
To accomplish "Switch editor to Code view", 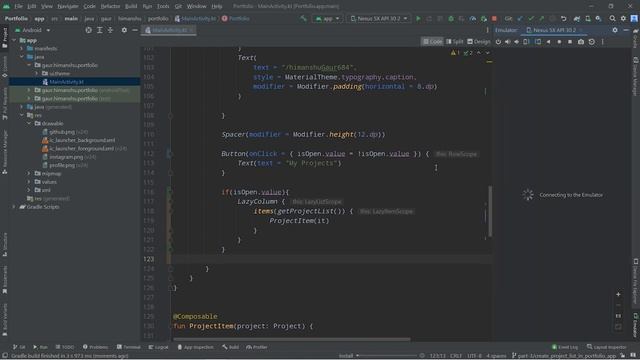I will [432, 42].
